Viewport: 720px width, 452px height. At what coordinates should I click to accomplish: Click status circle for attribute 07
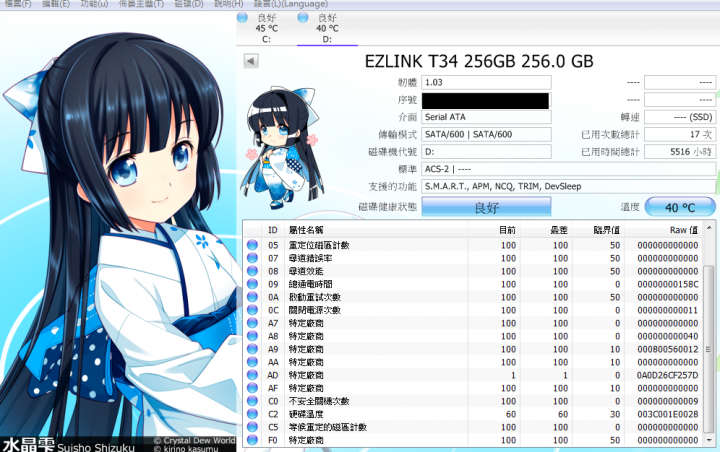tap(252, 258)
